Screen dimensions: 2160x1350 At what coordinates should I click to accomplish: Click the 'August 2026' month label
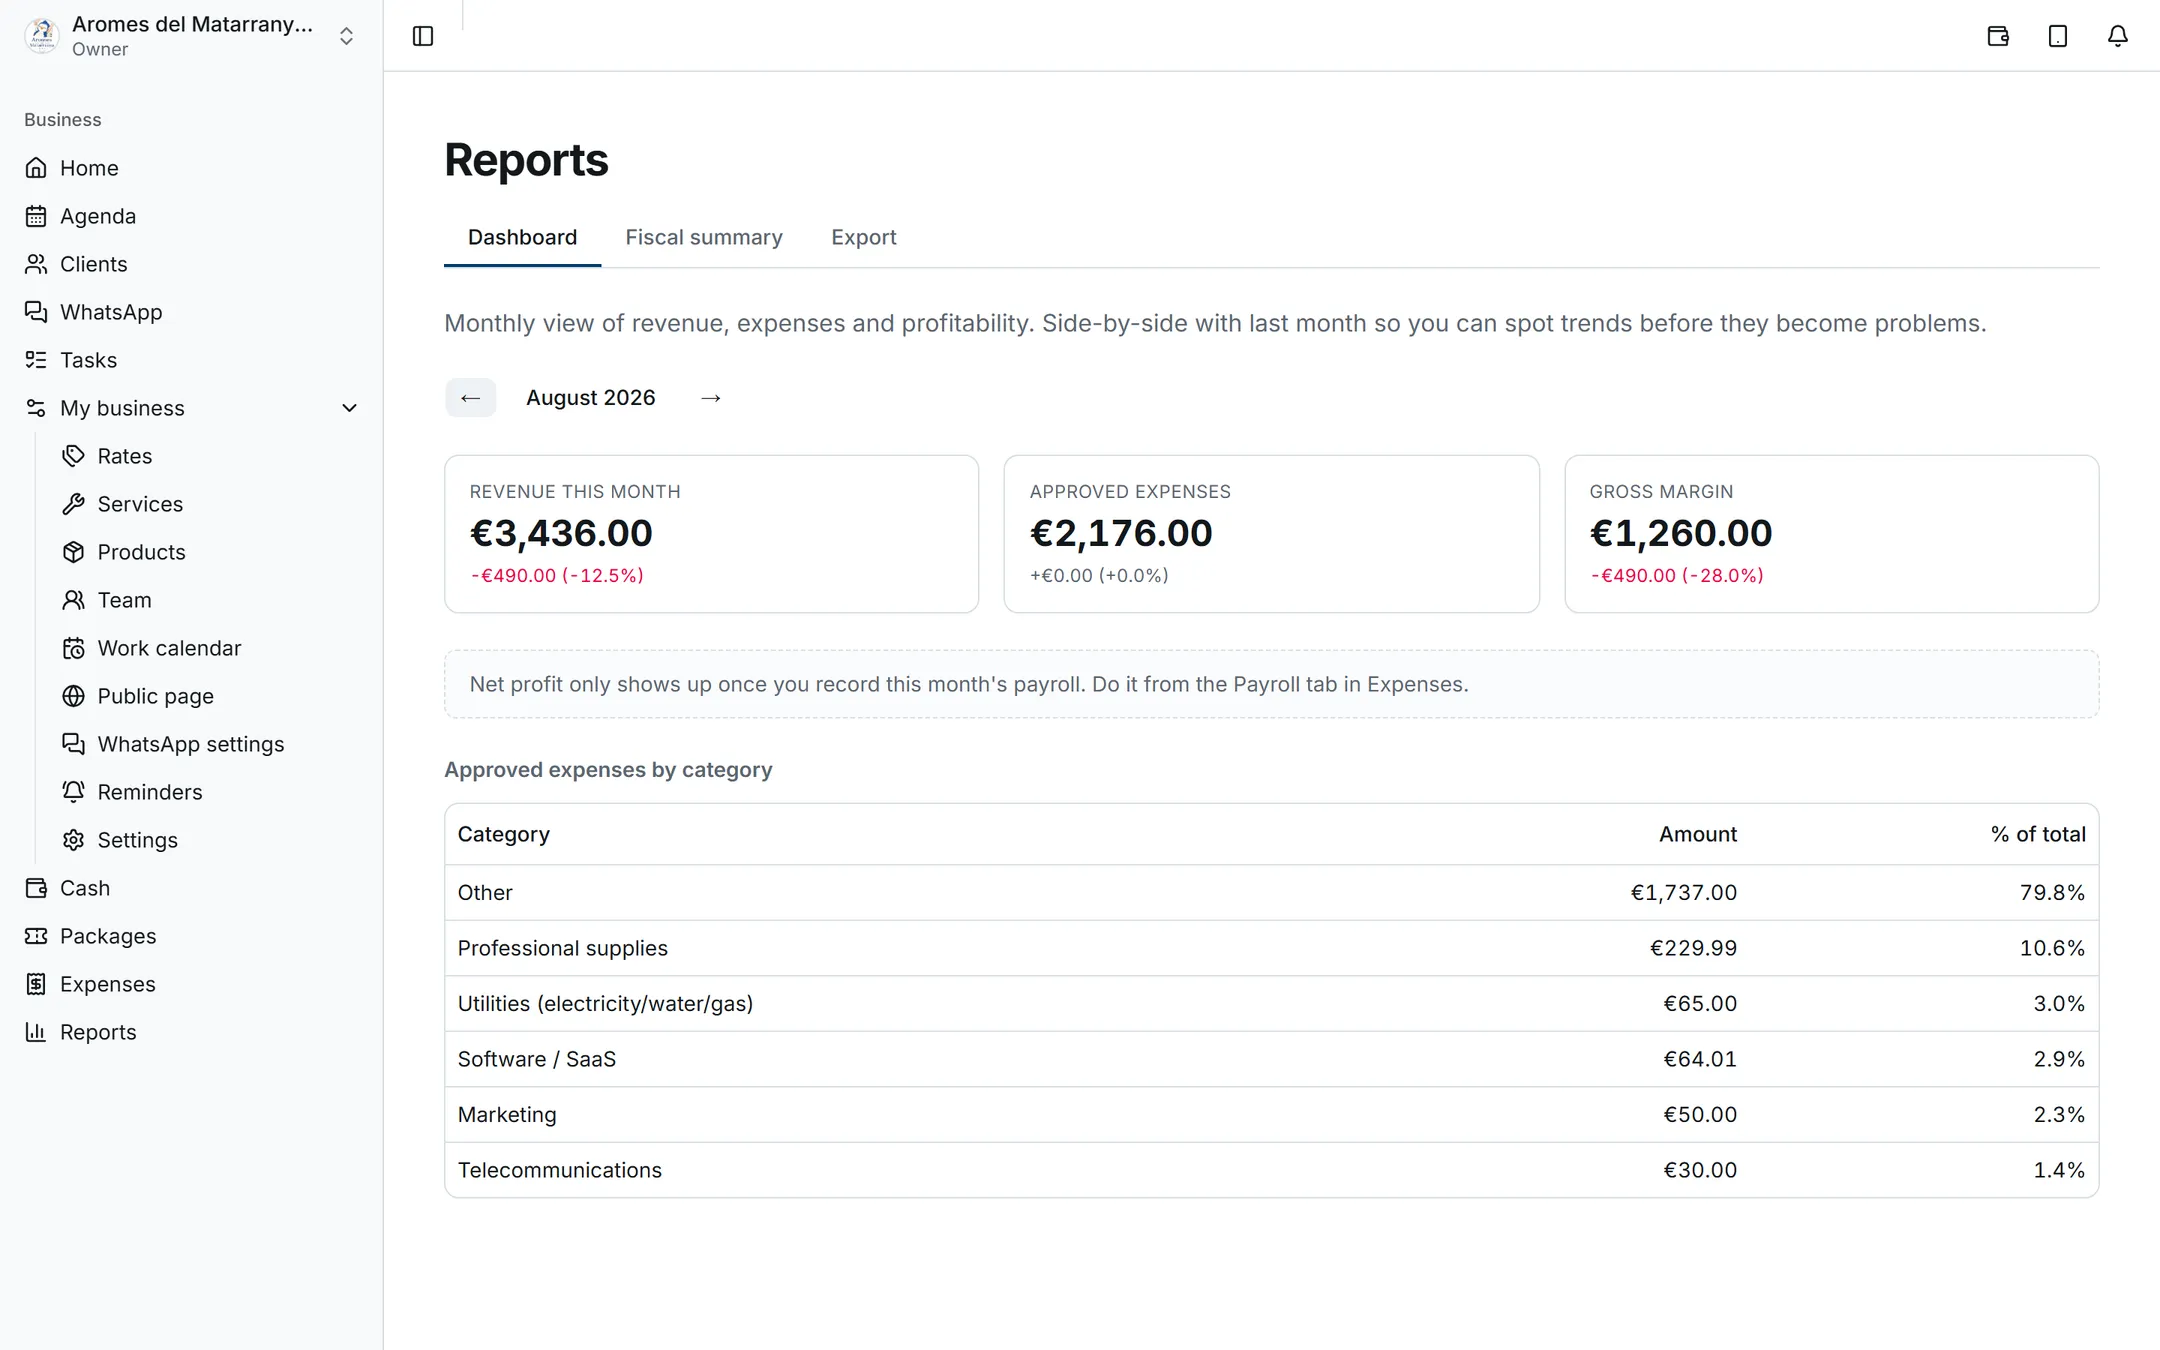click(x=591, y=398)
